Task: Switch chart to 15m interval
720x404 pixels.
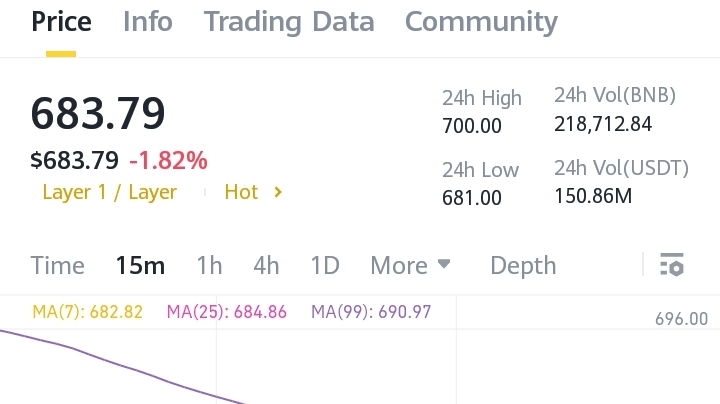Action: point(140,265)
